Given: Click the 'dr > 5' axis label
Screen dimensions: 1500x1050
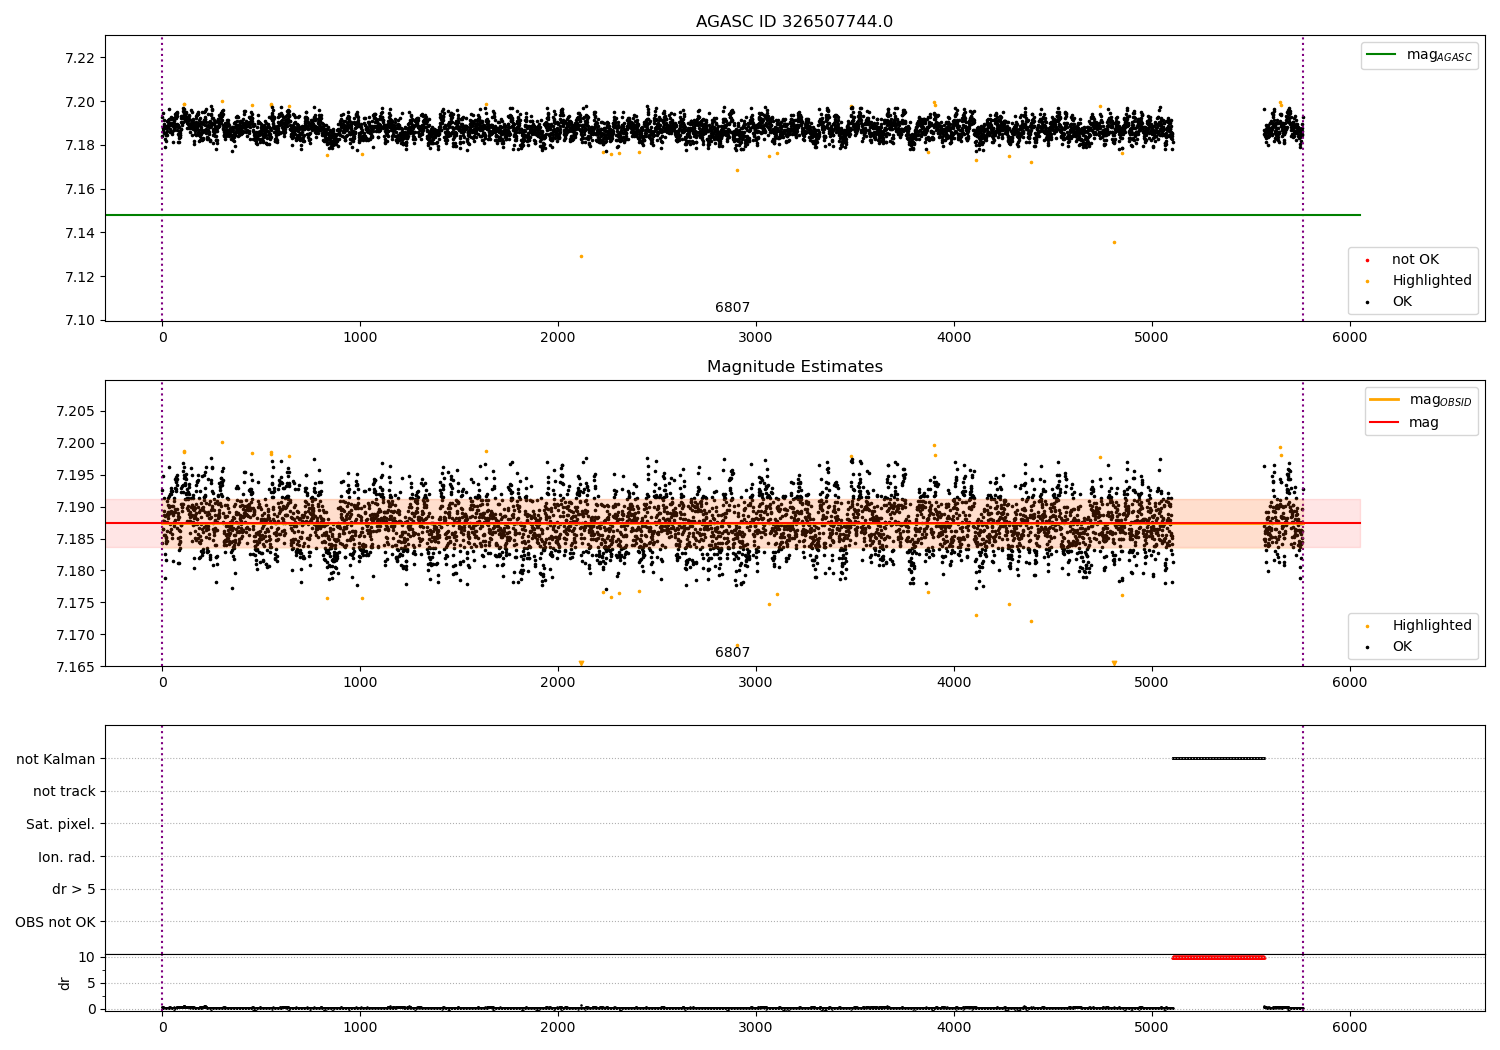Looking at the screenshot, I should (x=74, y=889).
